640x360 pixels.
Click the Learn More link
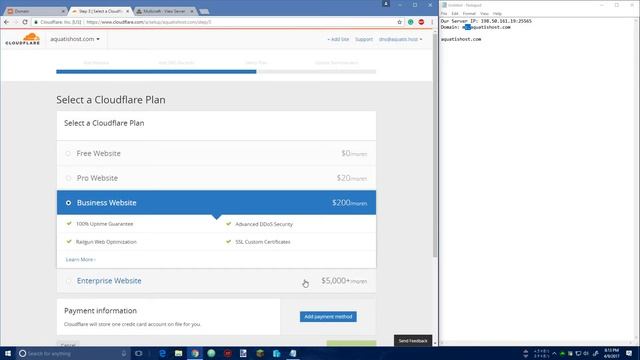pos(80,260)
